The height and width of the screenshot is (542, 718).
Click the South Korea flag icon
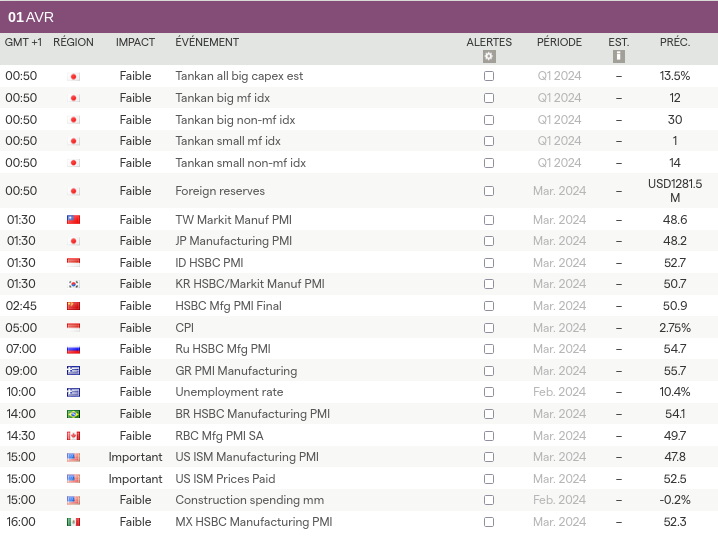pos(73,285)
